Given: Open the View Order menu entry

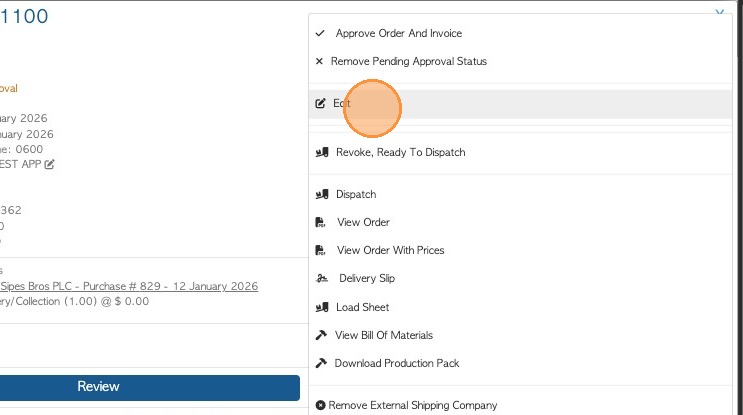Looking at the screenshot, I should [x=363, y=222].
